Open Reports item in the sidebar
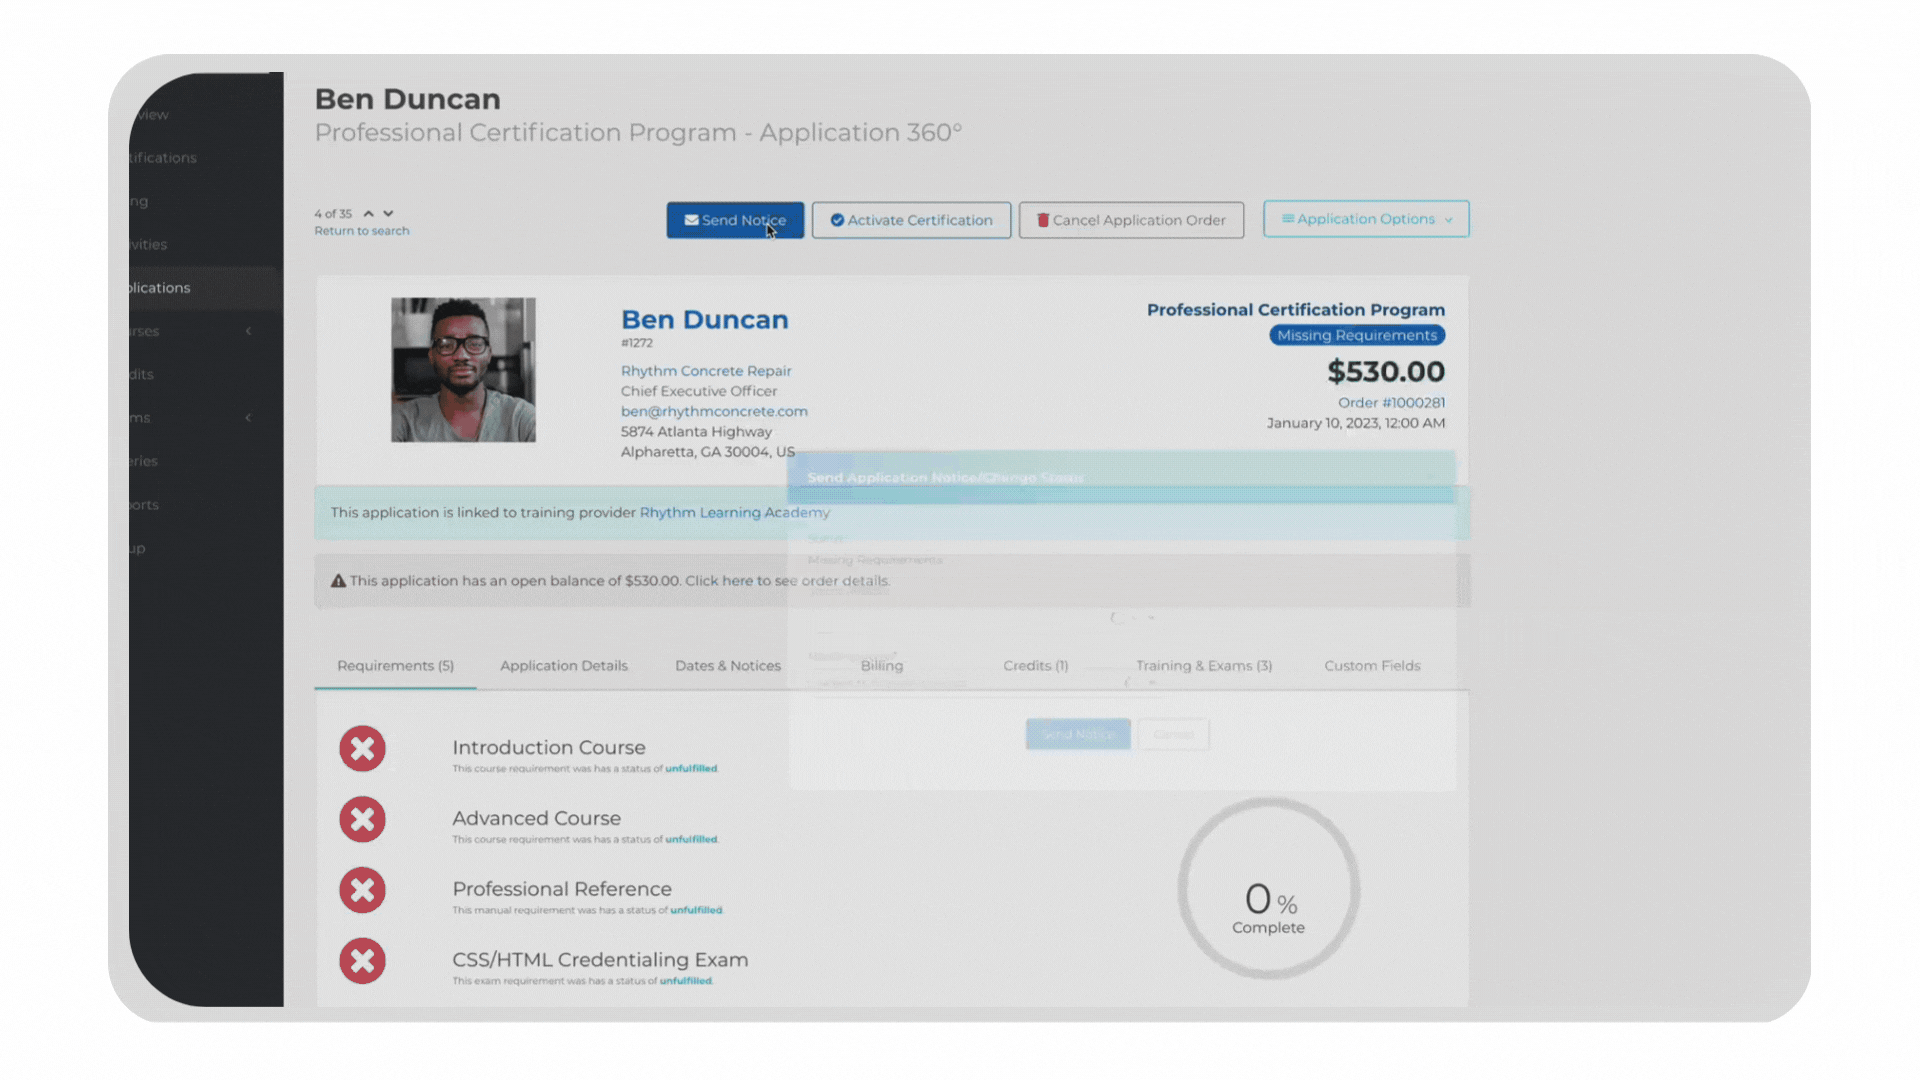 point(144,505)
